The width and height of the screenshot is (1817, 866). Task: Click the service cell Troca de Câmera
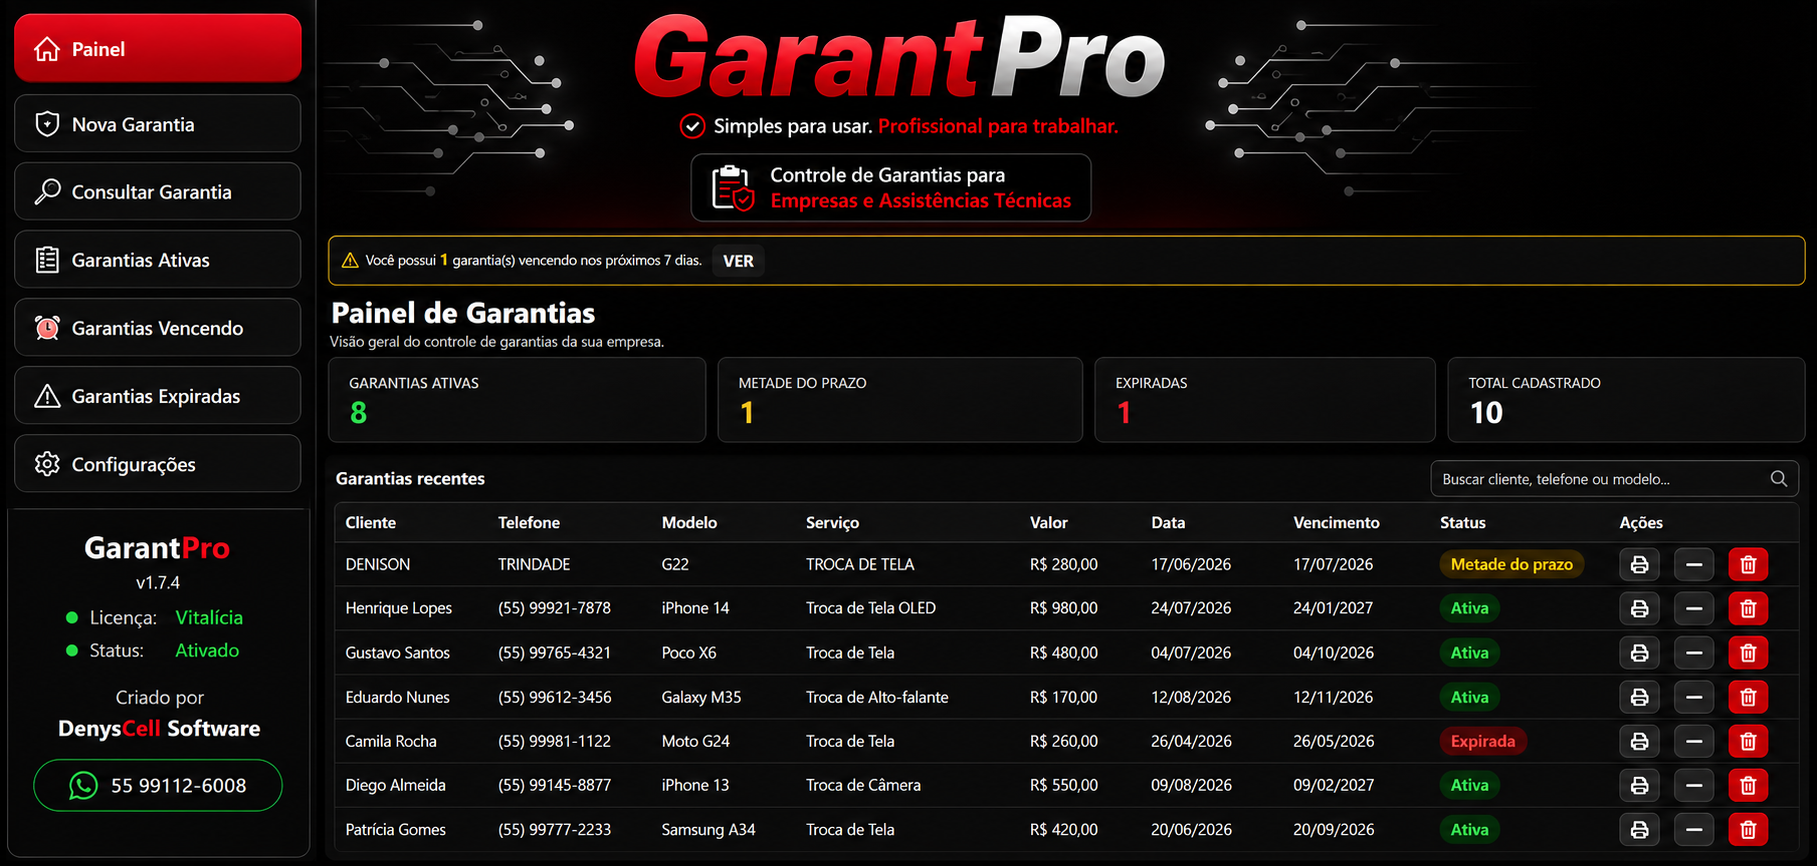pyautogui.click(x=863, y=785)
